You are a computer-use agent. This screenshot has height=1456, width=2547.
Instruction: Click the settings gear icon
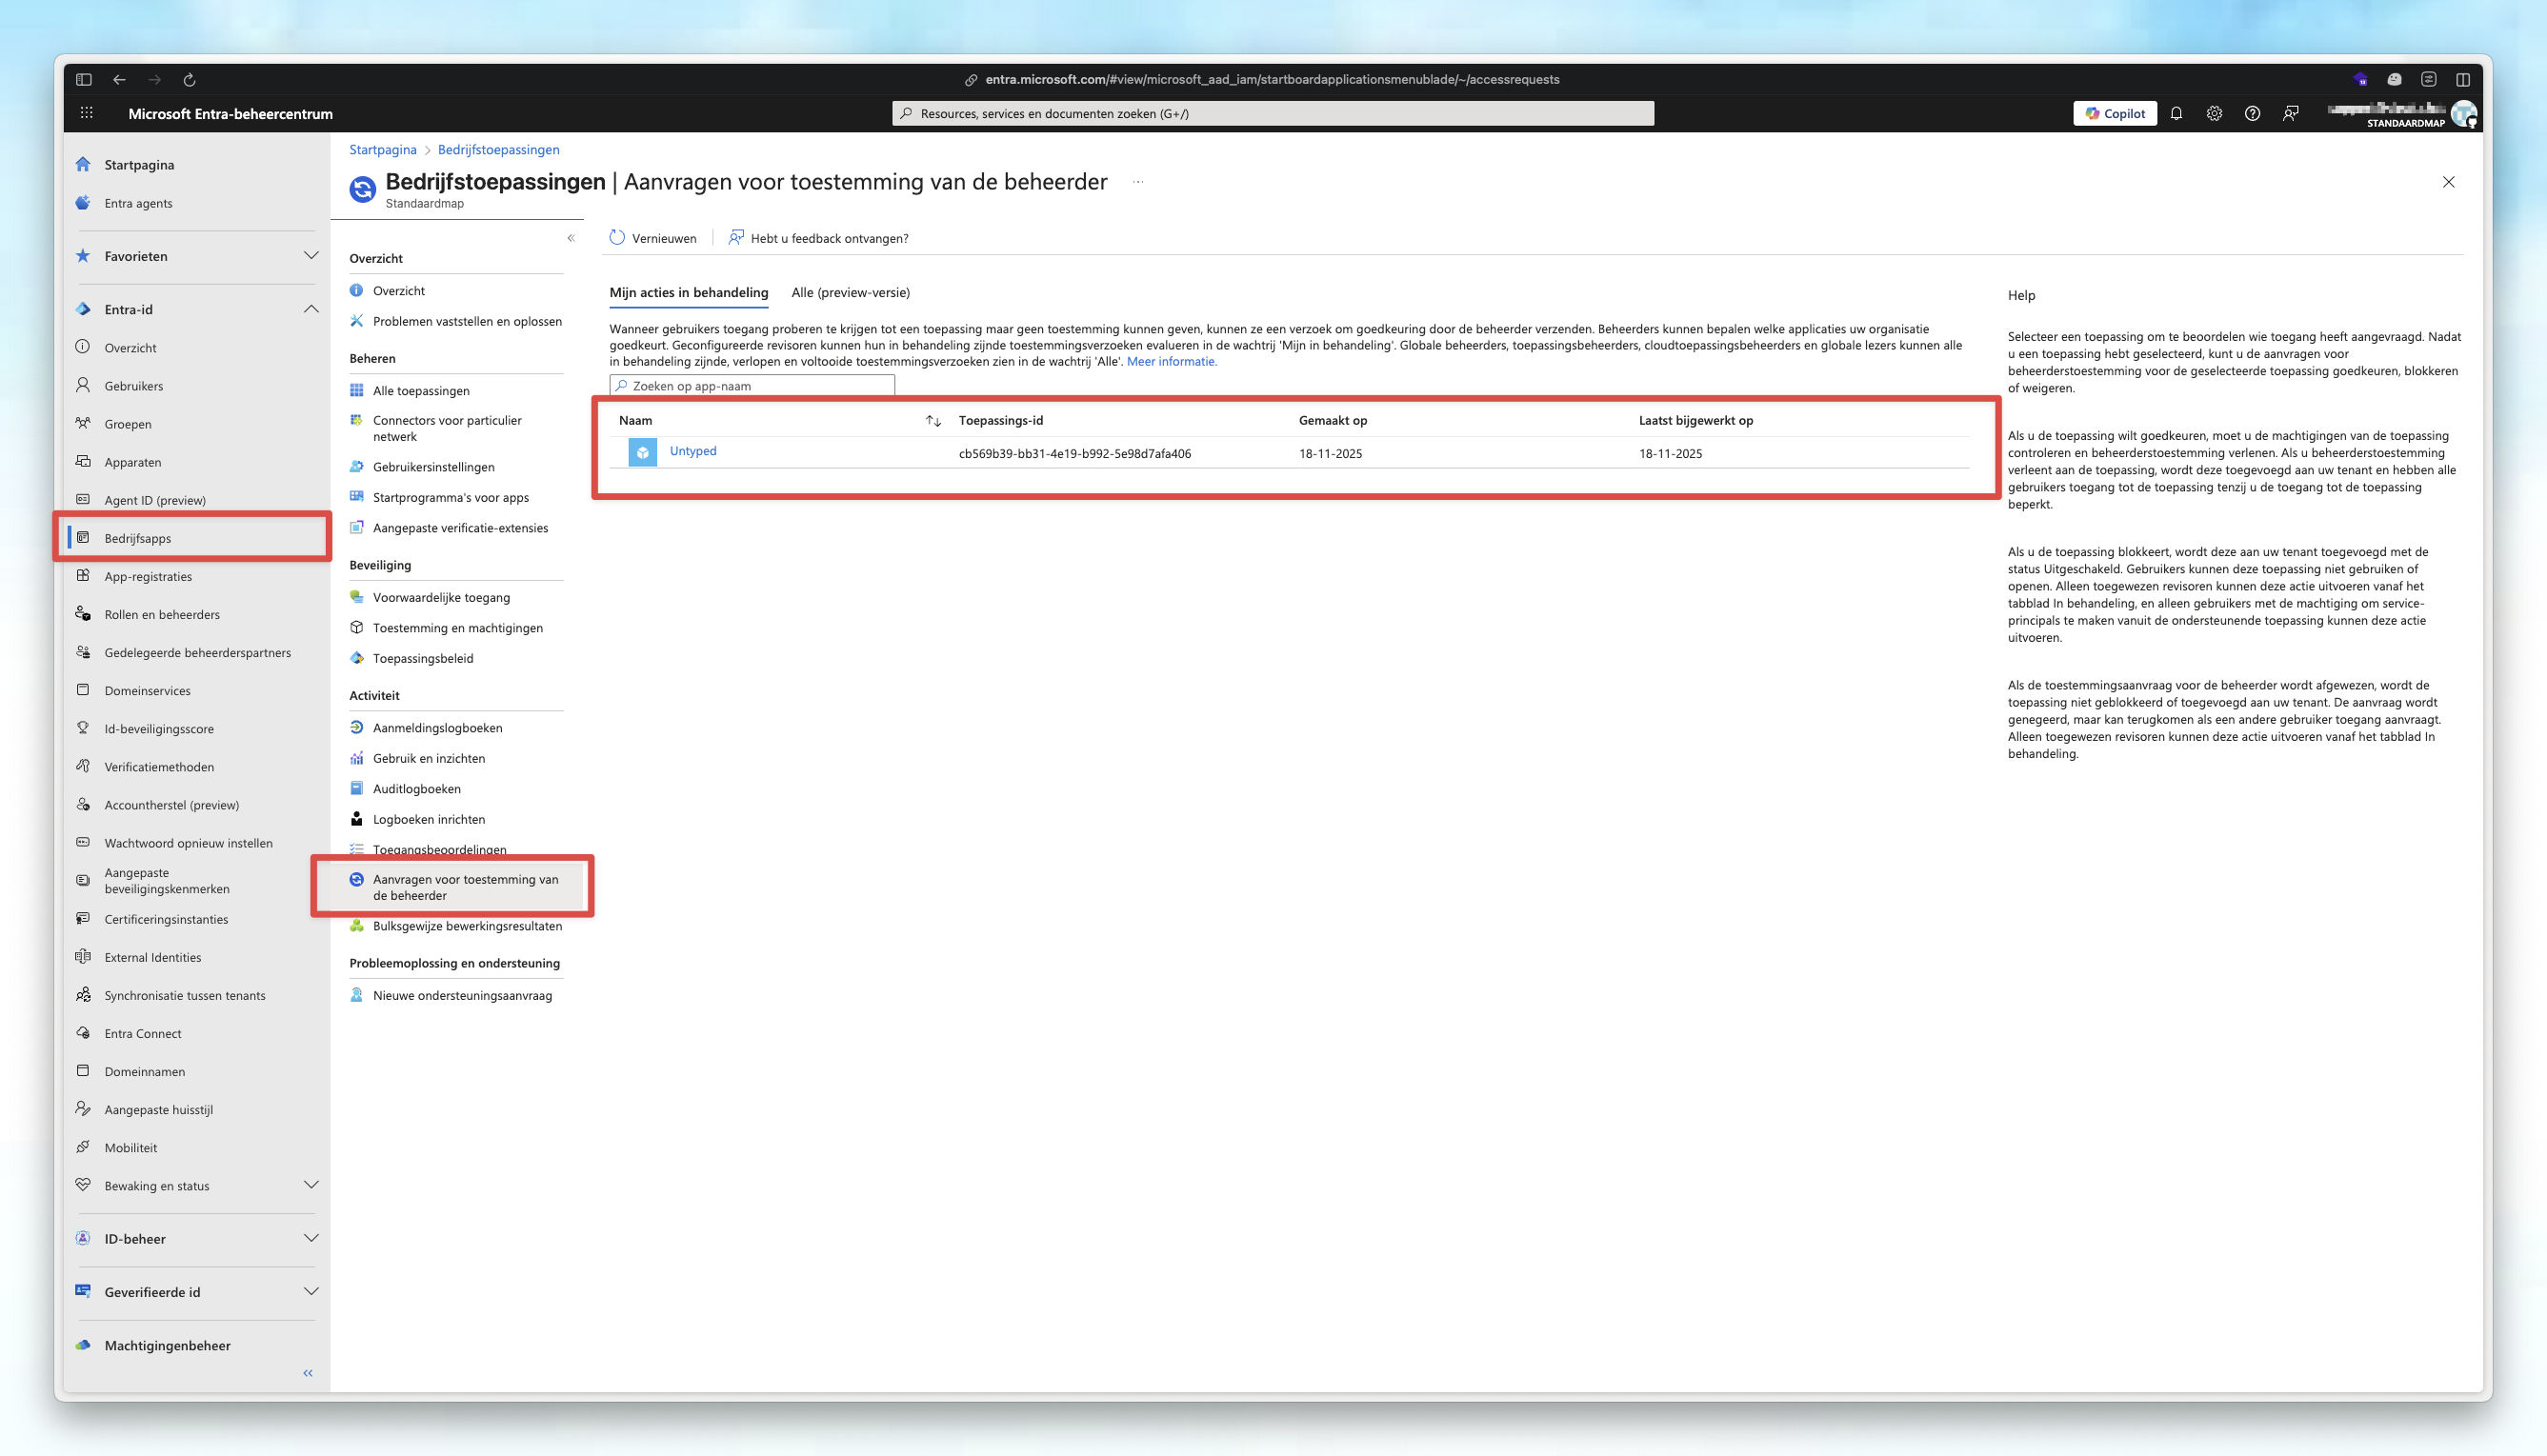(x=2213, y=113)
